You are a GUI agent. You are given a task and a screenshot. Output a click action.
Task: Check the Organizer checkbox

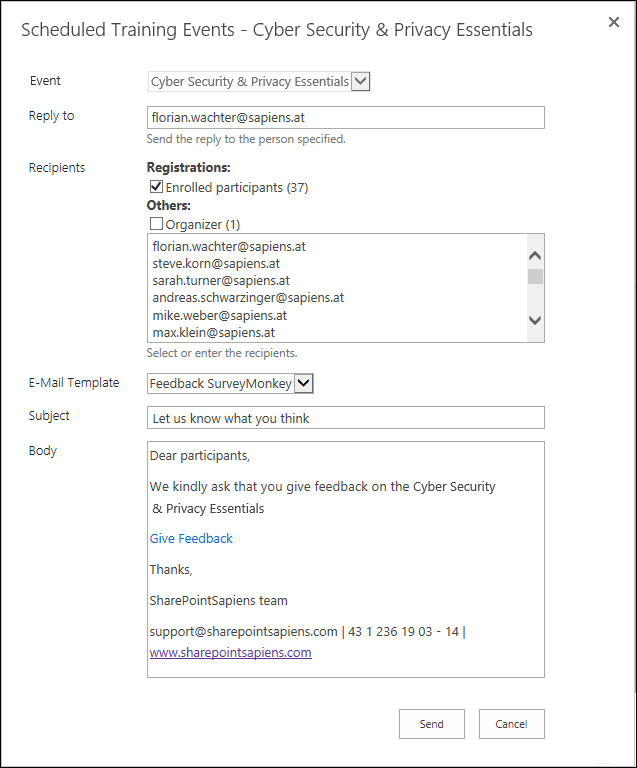click(156, 224)
